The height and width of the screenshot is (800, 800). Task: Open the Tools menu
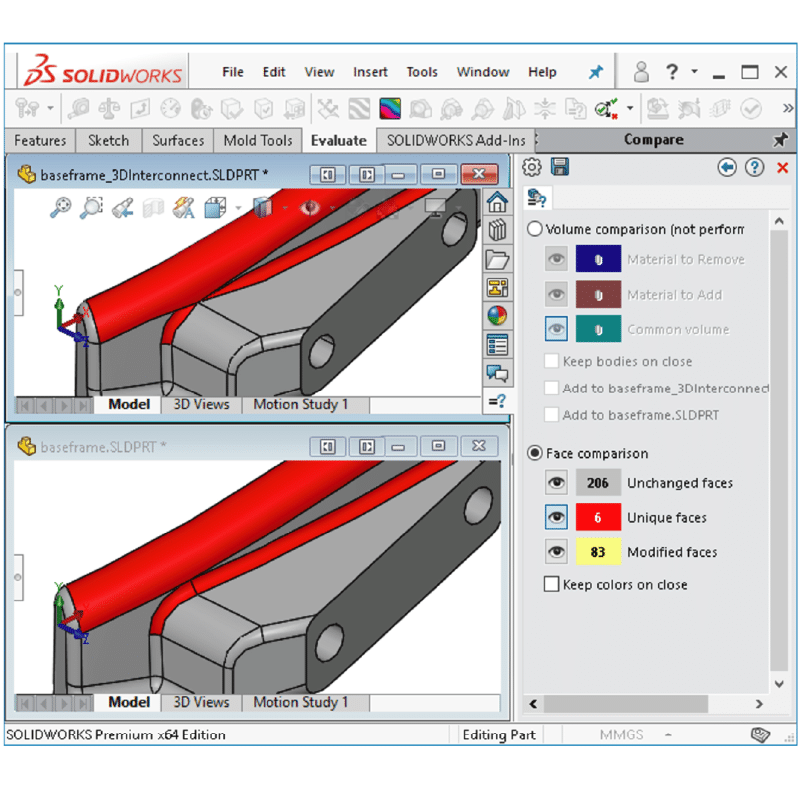pos(421,72)
